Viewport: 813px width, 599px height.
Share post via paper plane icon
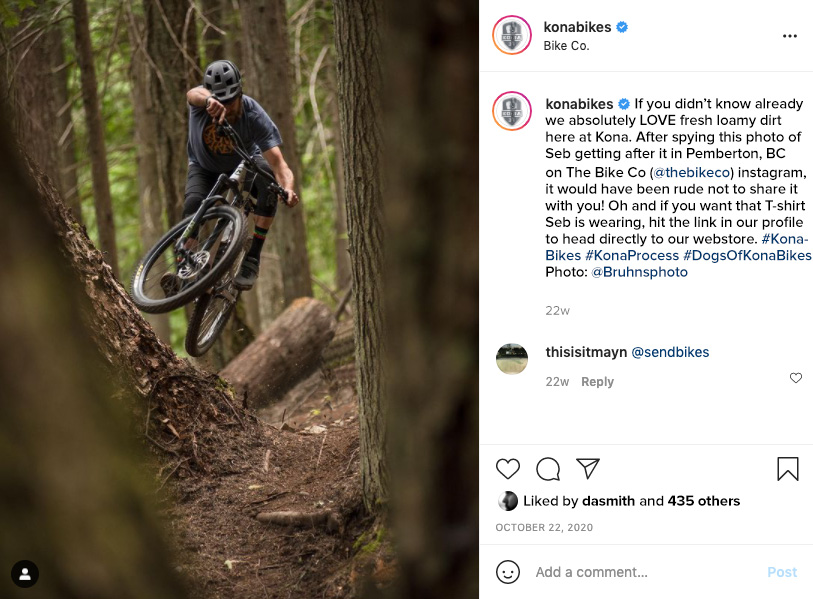coord(588,469)
